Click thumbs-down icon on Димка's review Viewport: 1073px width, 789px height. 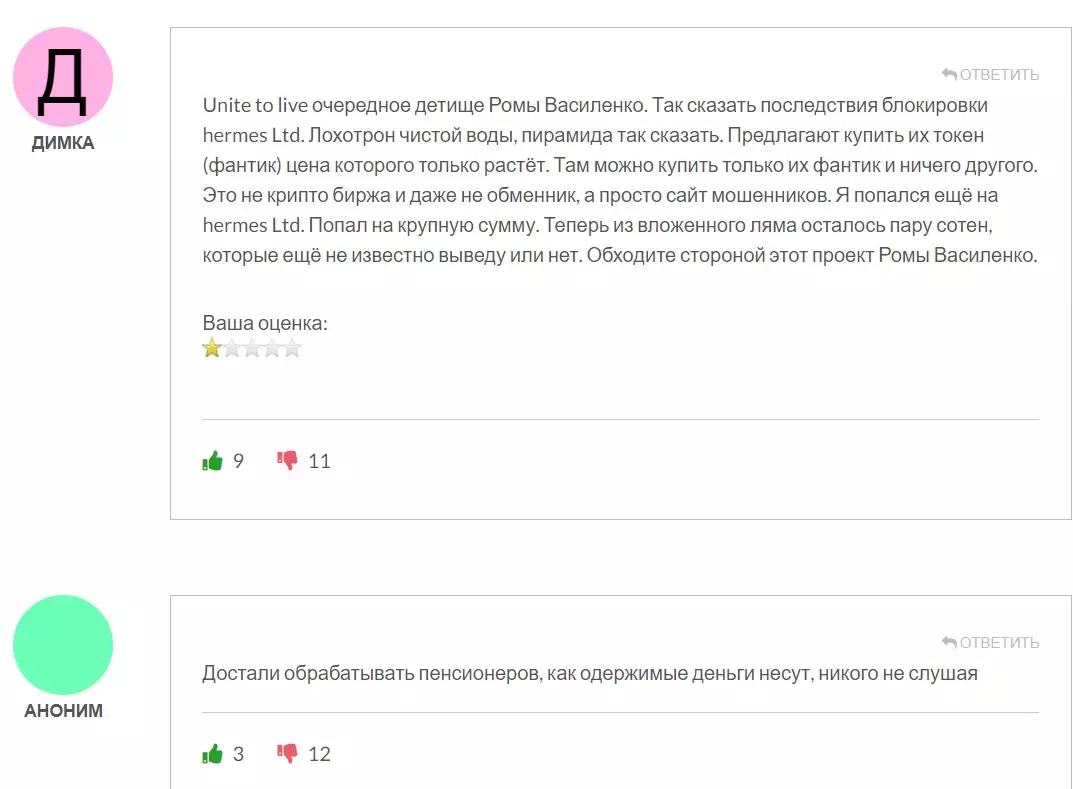[288, 460]
